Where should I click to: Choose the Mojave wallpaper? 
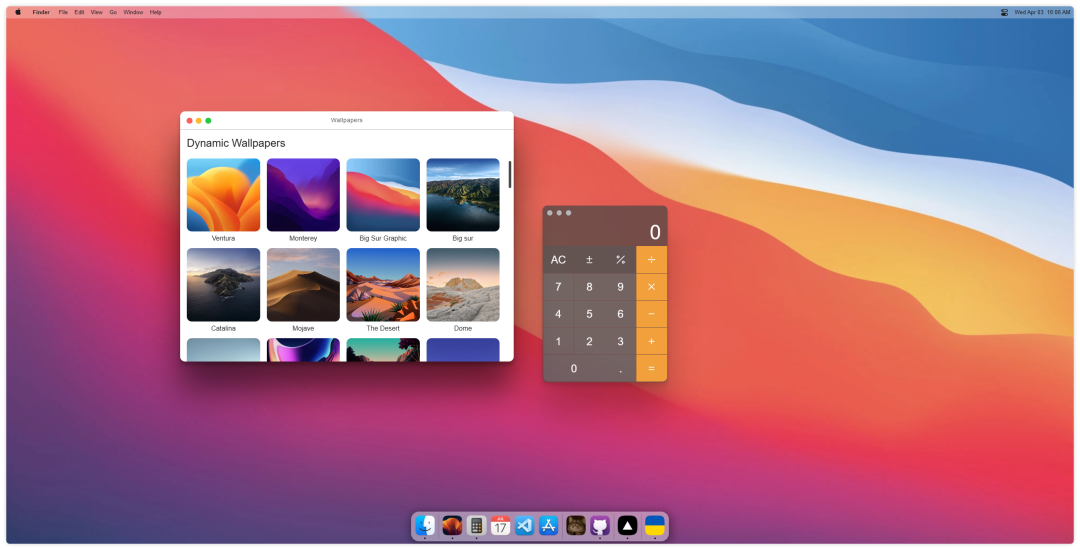pyautogui.click(x=303, y=285)
